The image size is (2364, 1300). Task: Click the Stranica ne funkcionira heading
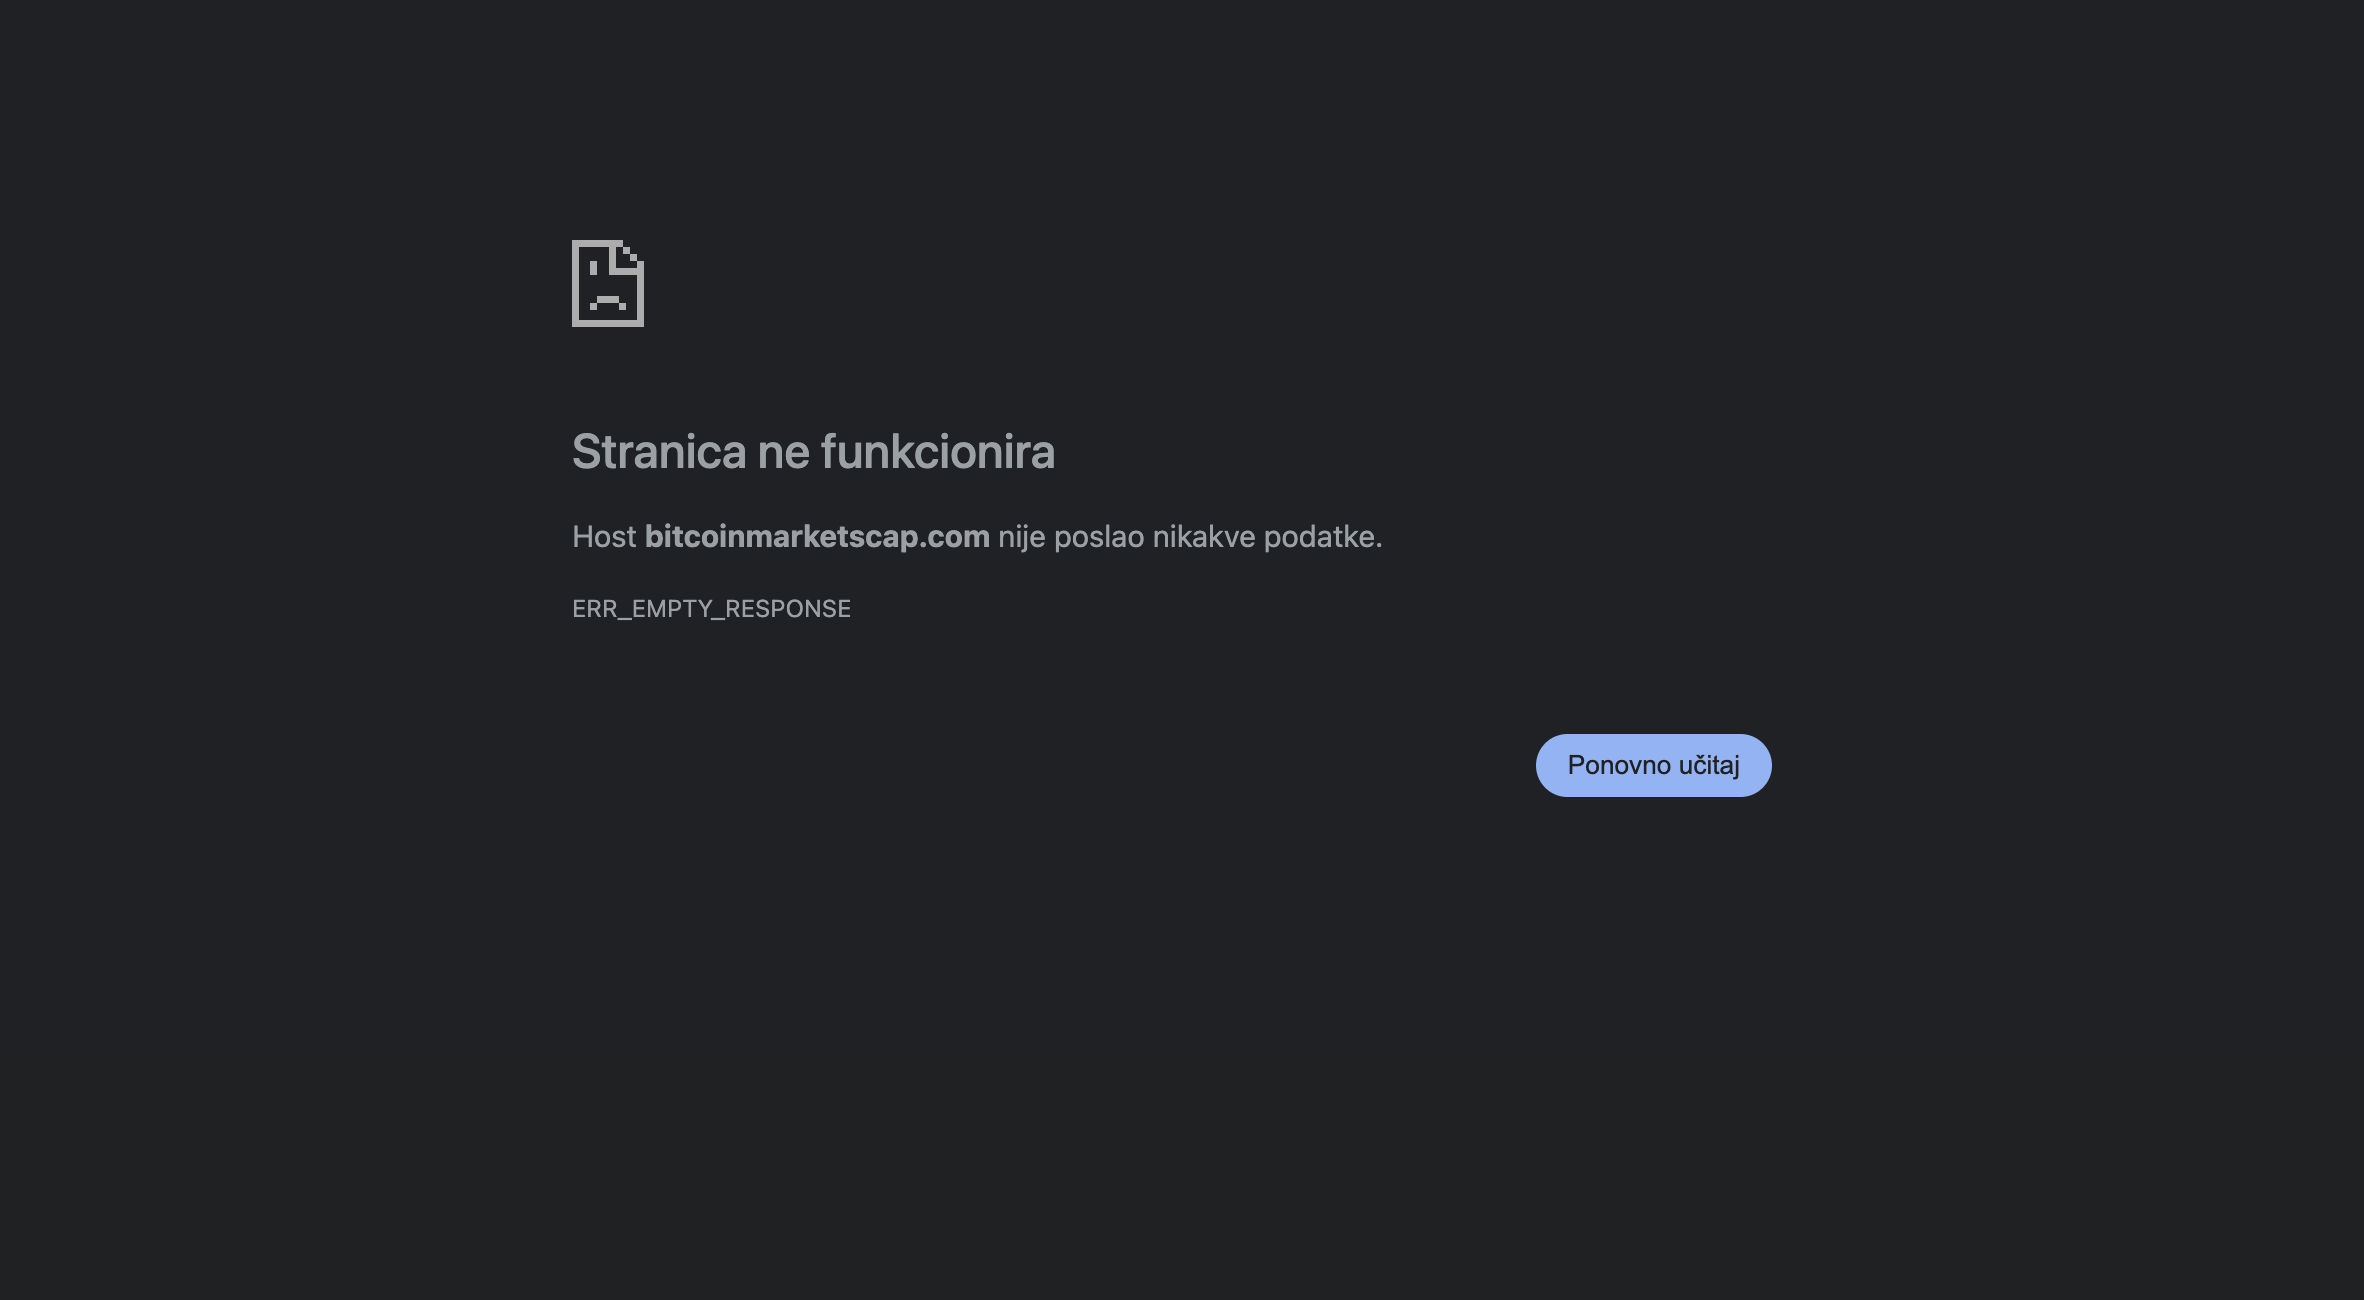[813, 452]
